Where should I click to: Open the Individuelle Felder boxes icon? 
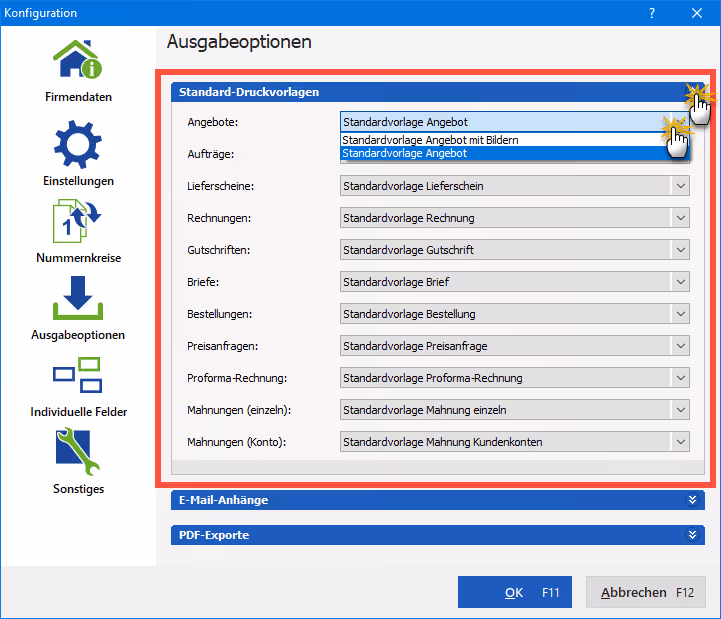tap(77, 375)
